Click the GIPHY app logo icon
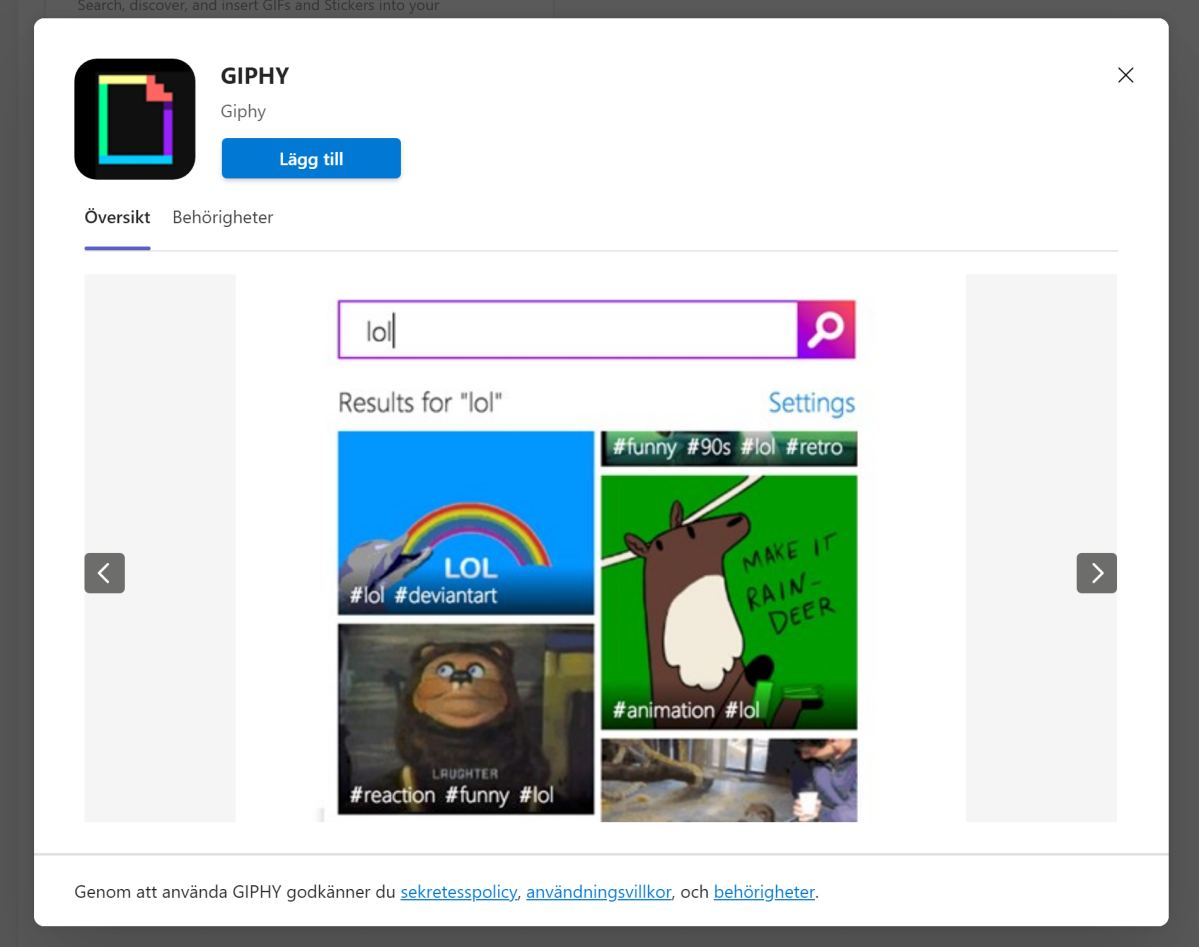Screen dimensions: 1199x947 (x=135, y=119)
